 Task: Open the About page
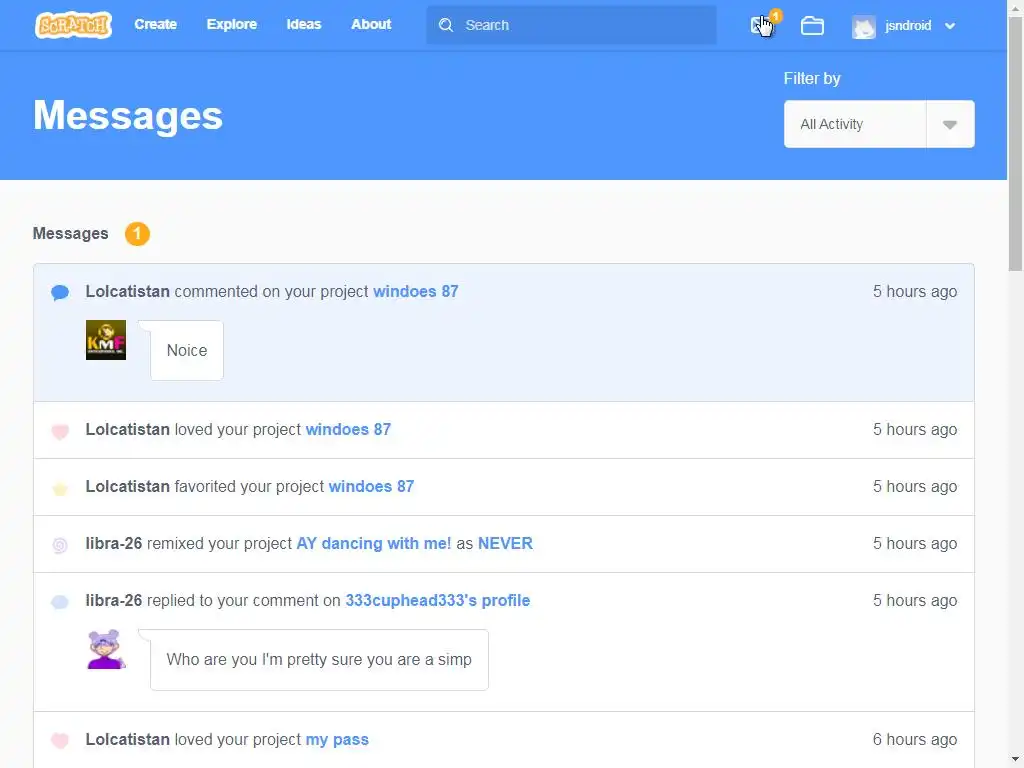pos(371,24)
